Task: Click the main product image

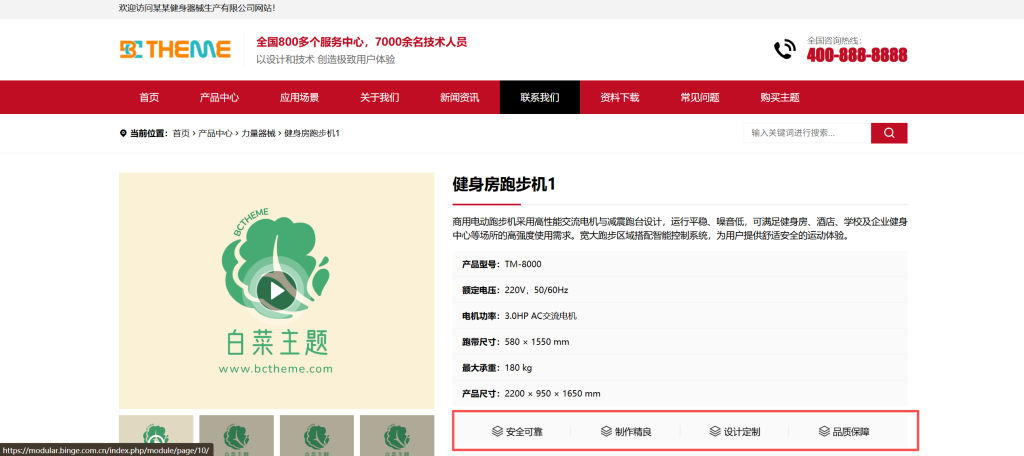Action: [277, 291]
